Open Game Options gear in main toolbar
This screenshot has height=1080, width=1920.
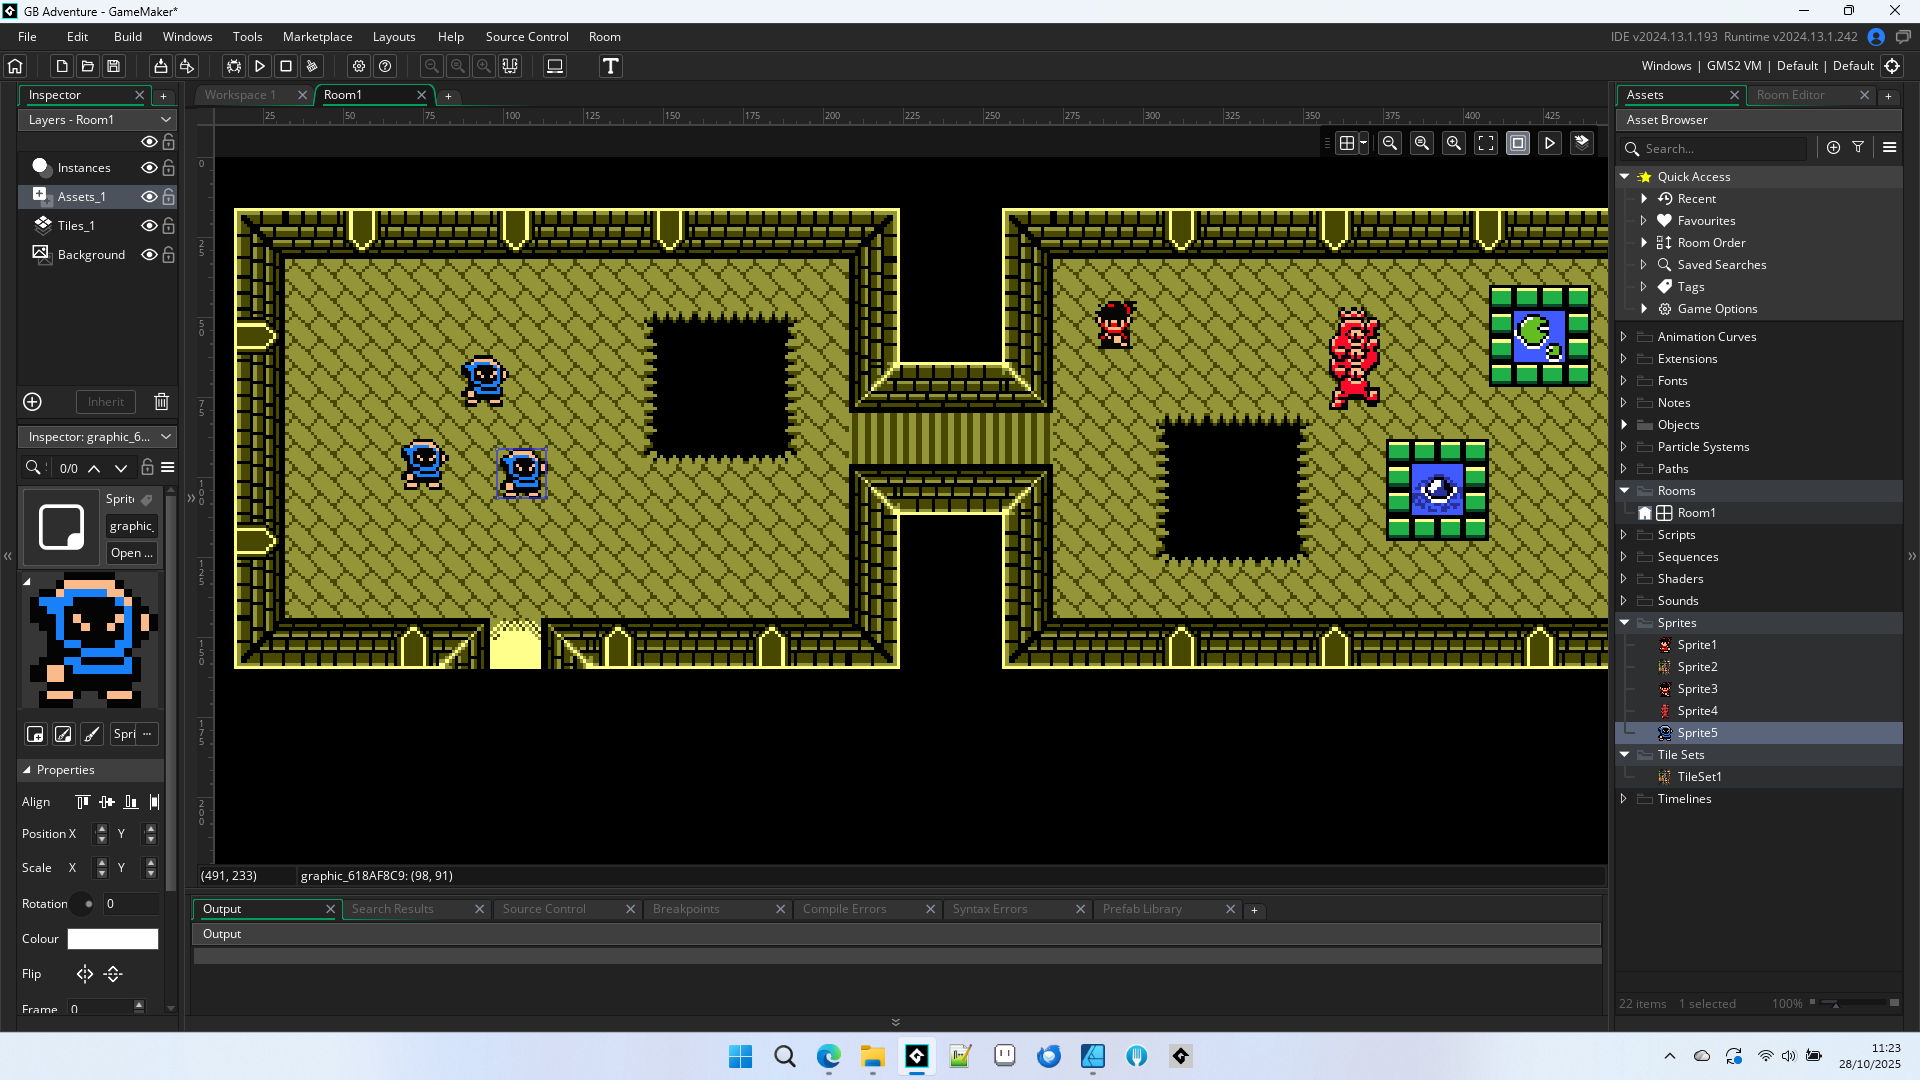pyautogui.click(x=359, y=66)
